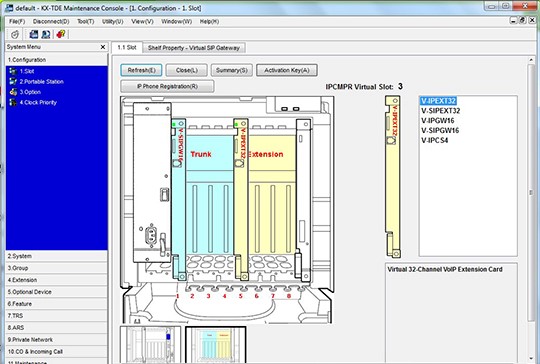This screenshot has width=540, height=364.
Task: Click the red help toolbar icon
Action: pyautogui.click(x=61, y=34)
